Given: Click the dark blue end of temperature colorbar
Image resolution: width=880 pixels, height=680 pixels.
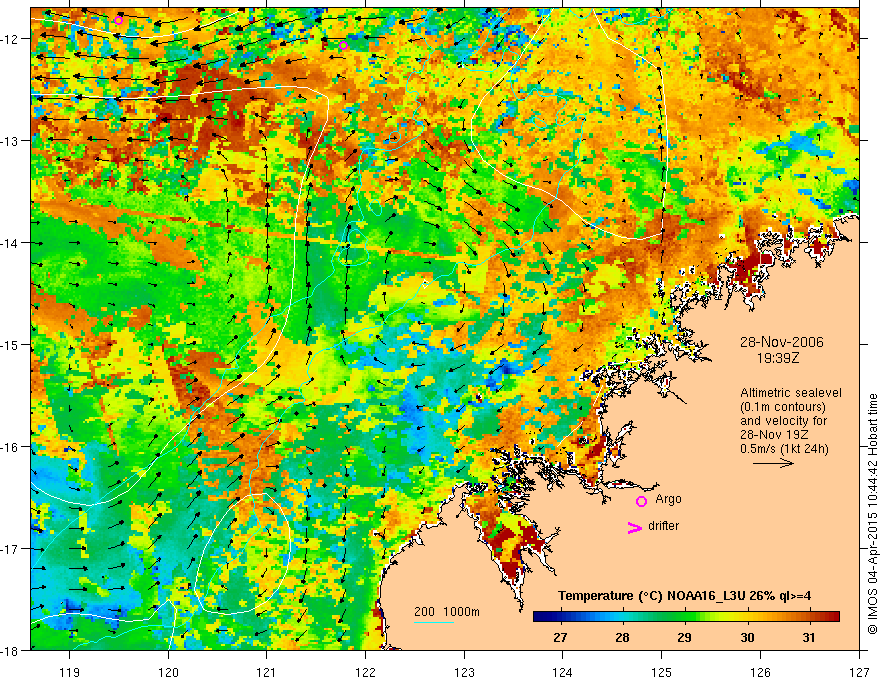Looking at the screenshot, I should [539, 617].
